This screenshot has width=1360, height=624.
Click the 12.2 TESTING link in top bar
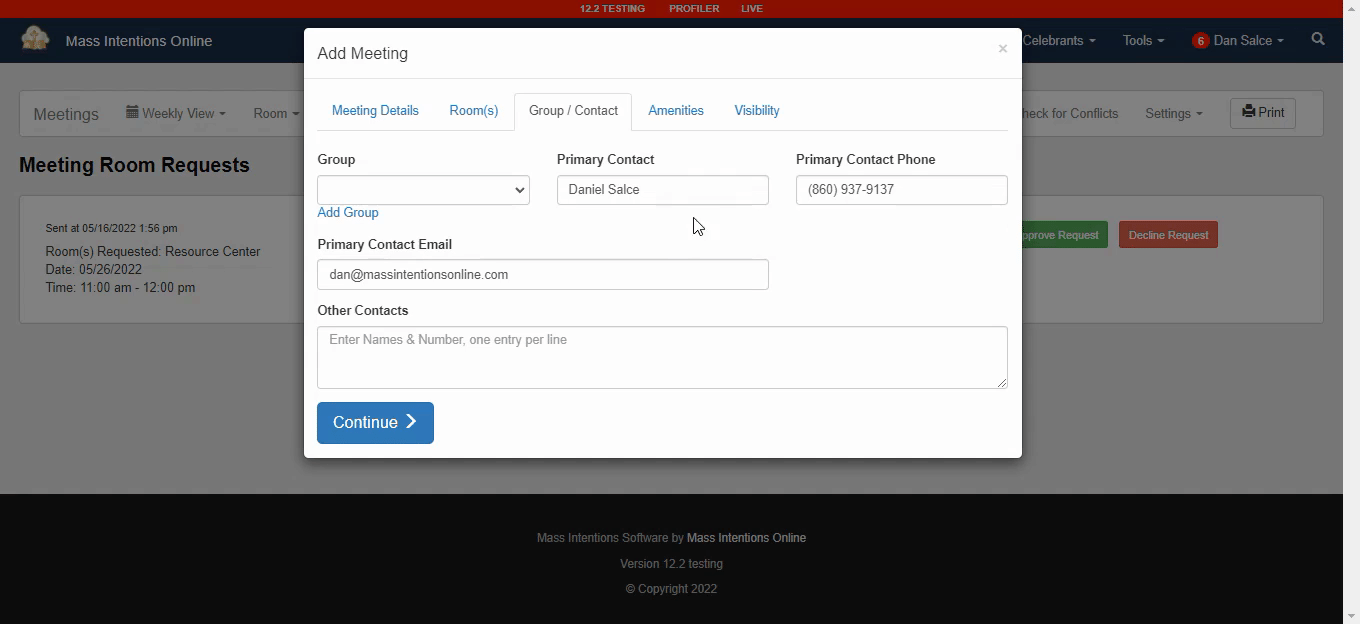coord(612,8)
